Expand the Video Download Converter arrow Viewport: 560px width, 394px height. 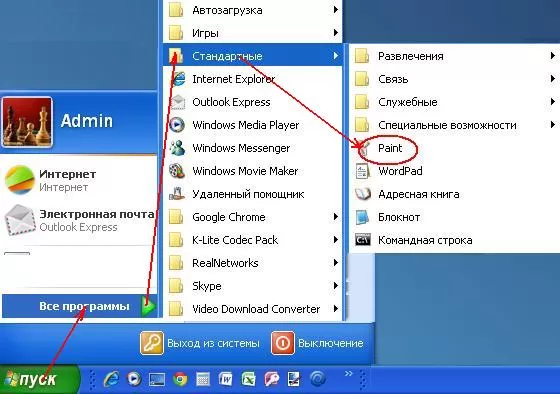335,309
